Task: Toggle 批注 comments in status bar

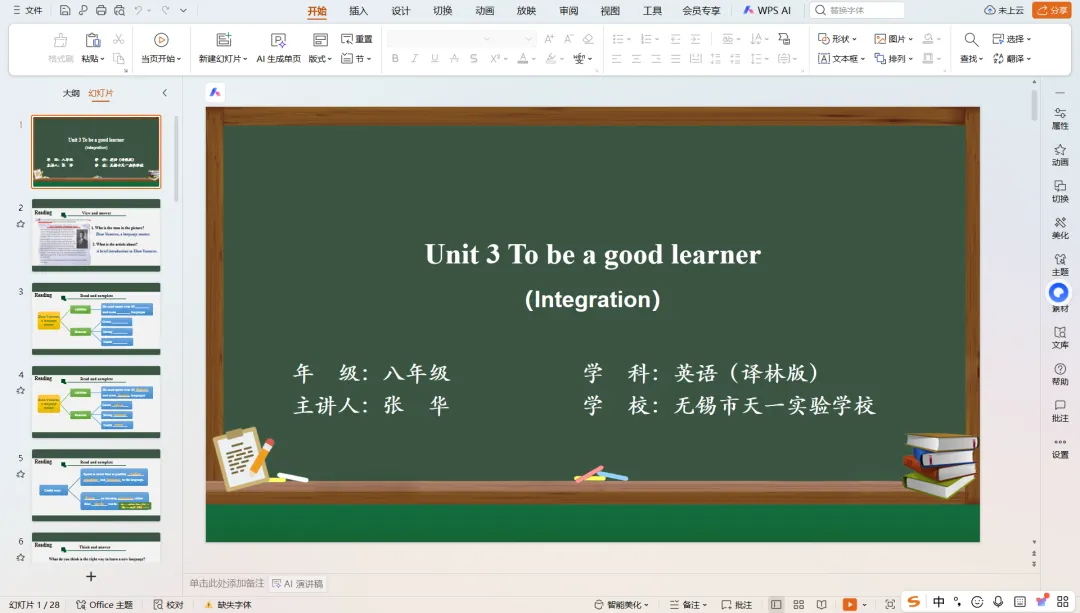Action: coord(736,605)
